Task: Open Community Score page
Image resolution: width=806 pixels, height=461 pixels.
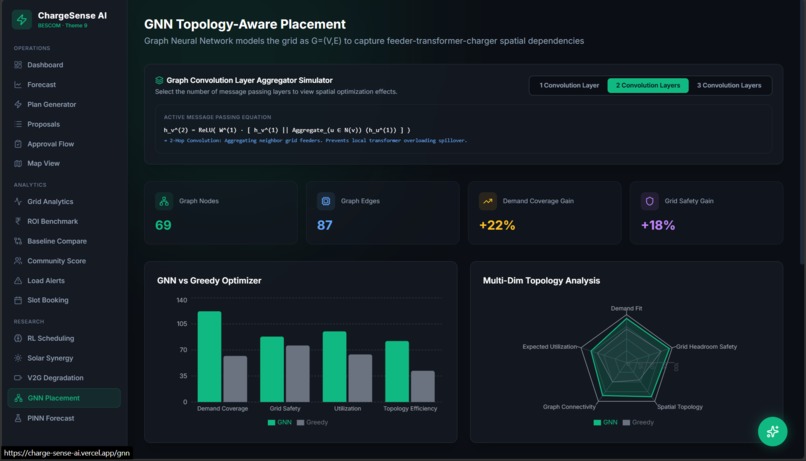Action: [x=64, y=261]
